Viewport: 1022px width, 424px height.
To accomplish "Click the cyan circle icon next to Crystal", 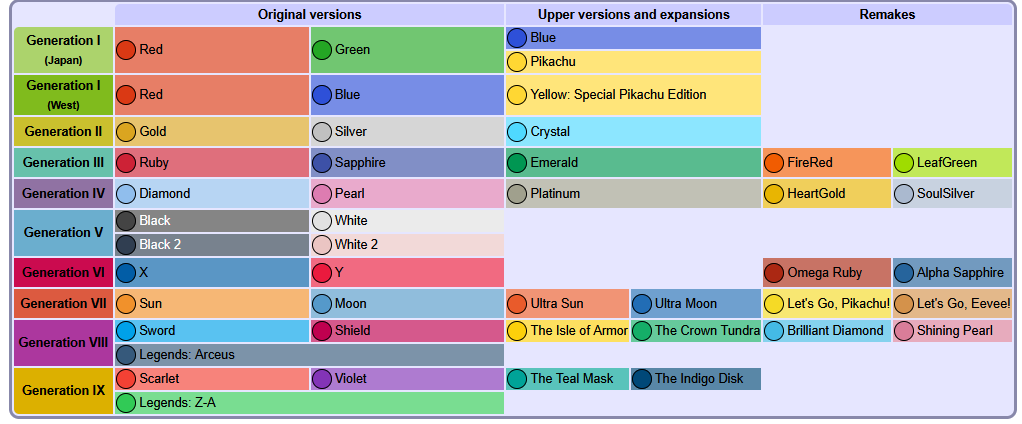I will click(x=517, y=132).
